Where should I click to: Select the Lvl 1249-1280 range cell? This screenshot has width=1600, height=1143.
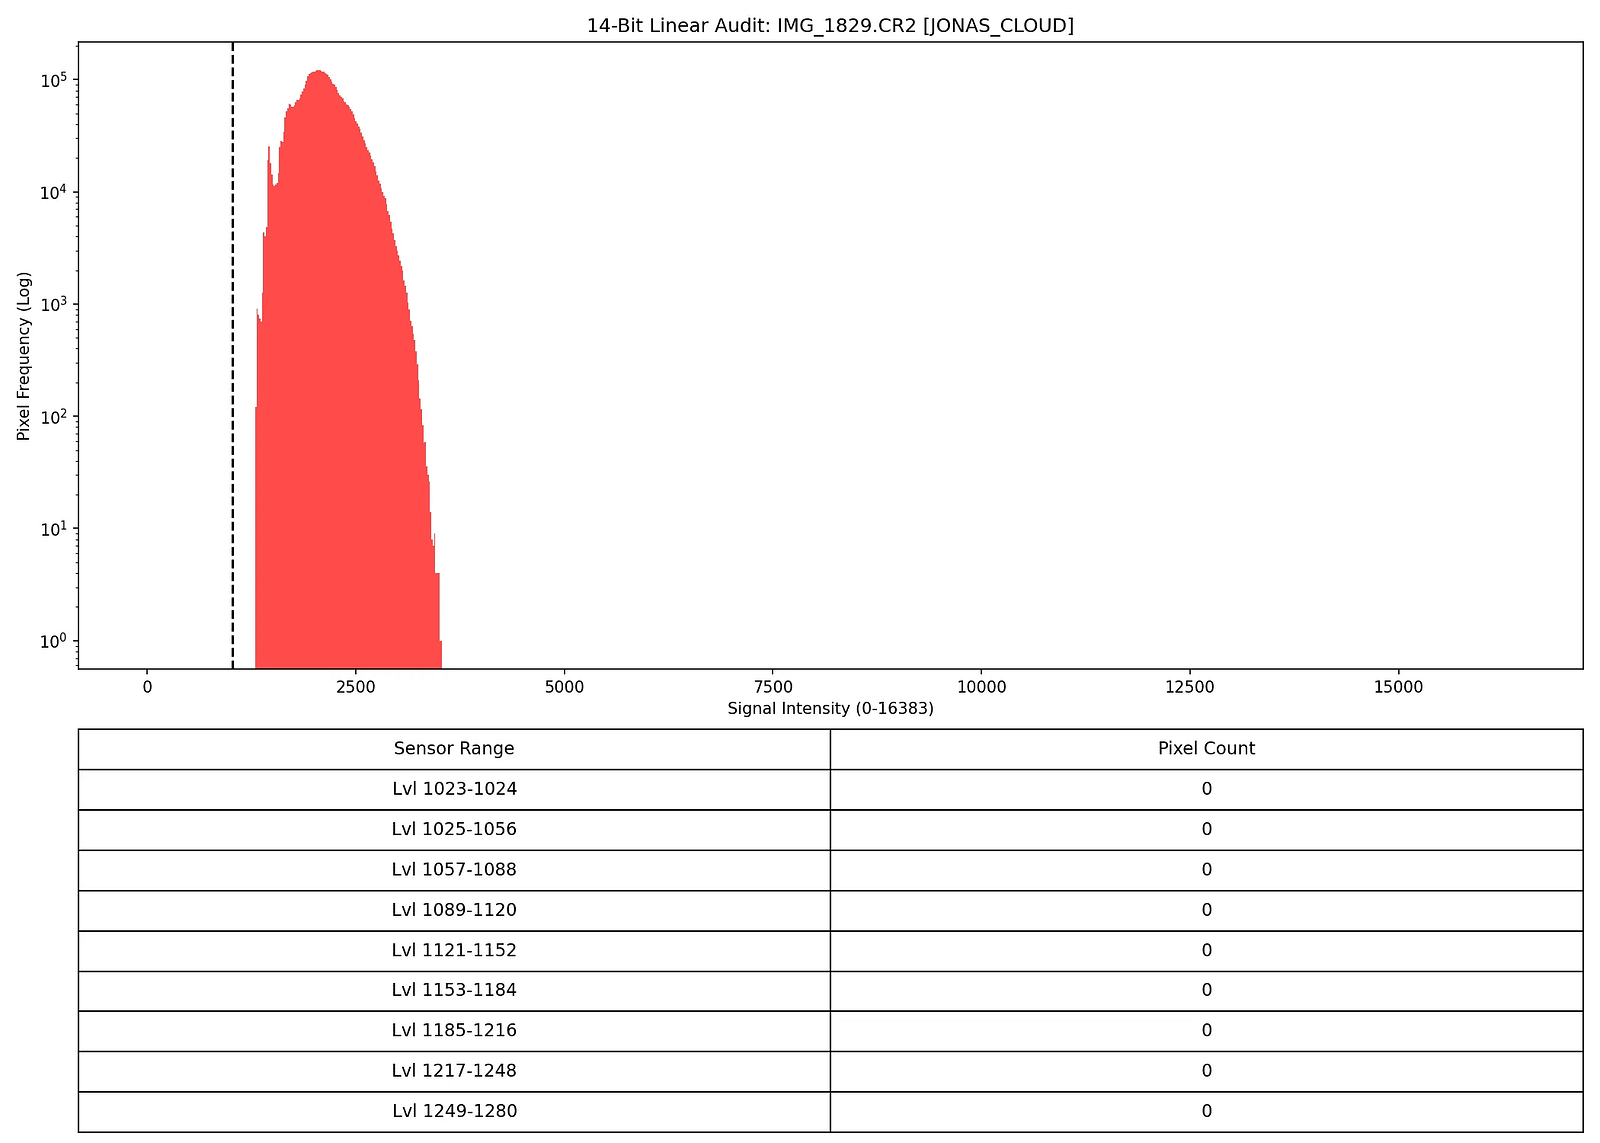[x=454, y=1111]
